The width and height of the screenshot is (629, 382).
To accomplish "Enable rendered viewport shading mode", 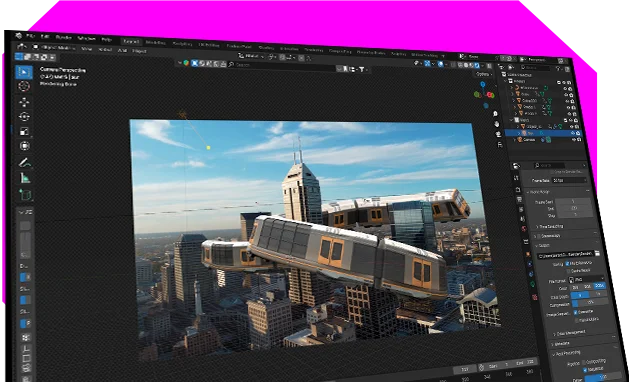I will pyautogui.click(x=477, y=66).
